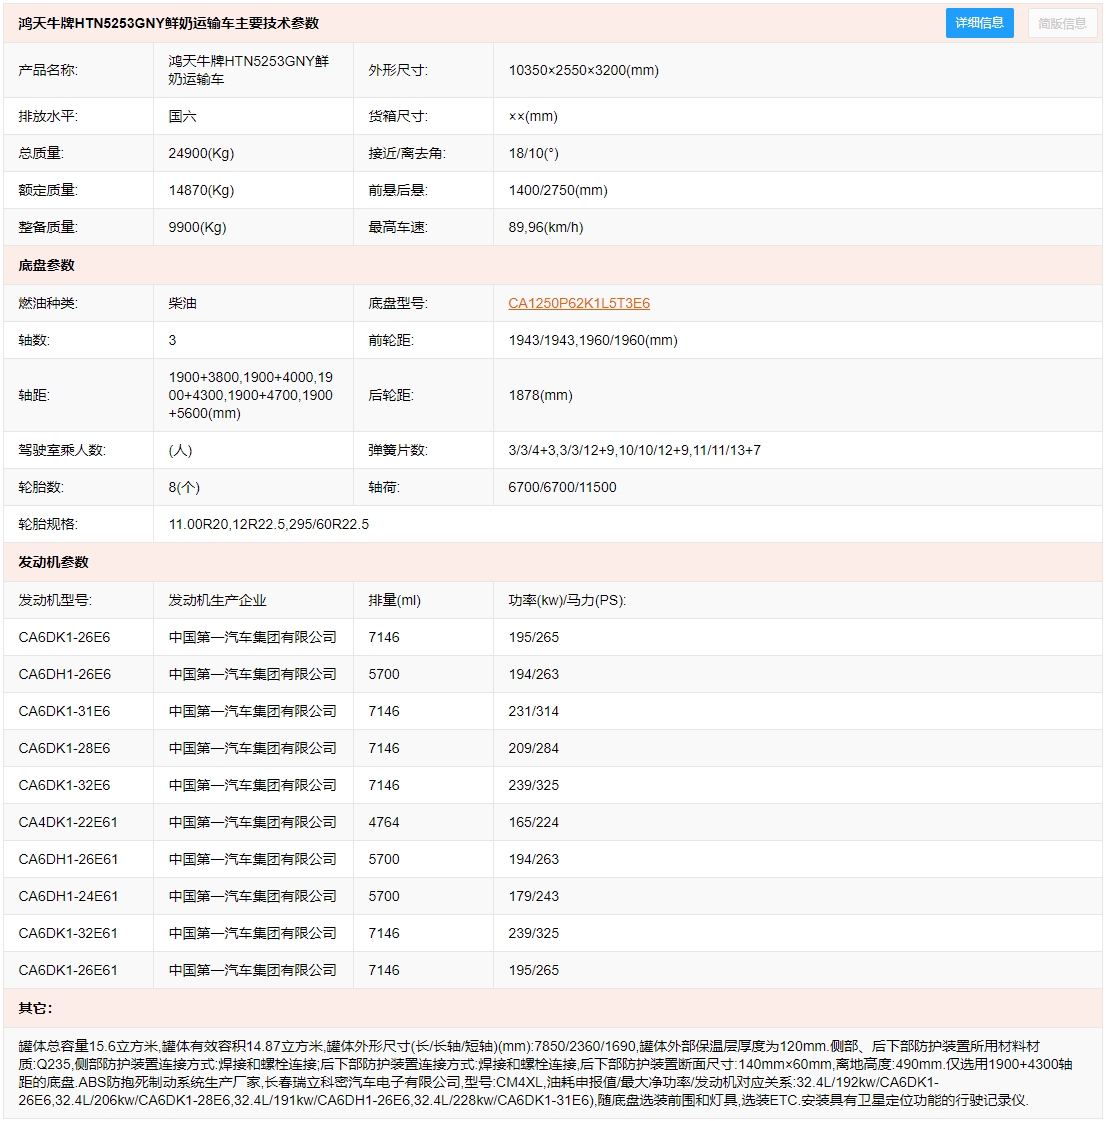The image size is (1106, 1121).
Task: Click front track value 1943/1943,1960/1960(mm)
Action: coord(593,340)
